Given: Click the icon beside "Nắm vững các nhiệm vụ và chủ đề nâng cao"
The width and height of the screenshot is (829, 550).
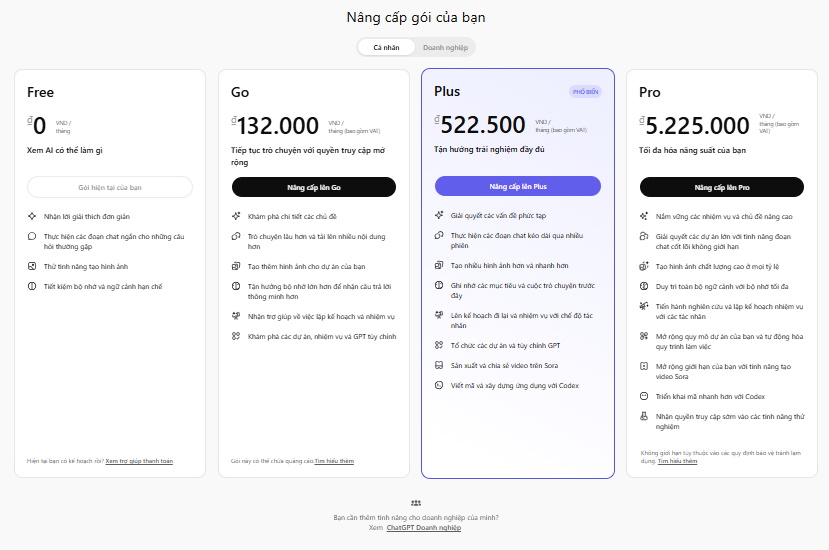Looking at the screenshot, I should 644,216.
